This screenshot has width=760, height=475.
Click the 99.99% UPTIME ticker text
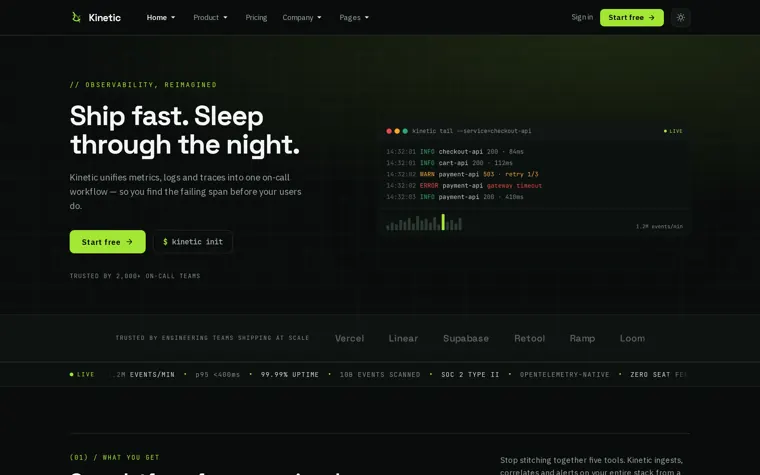[x=290, y=374]
